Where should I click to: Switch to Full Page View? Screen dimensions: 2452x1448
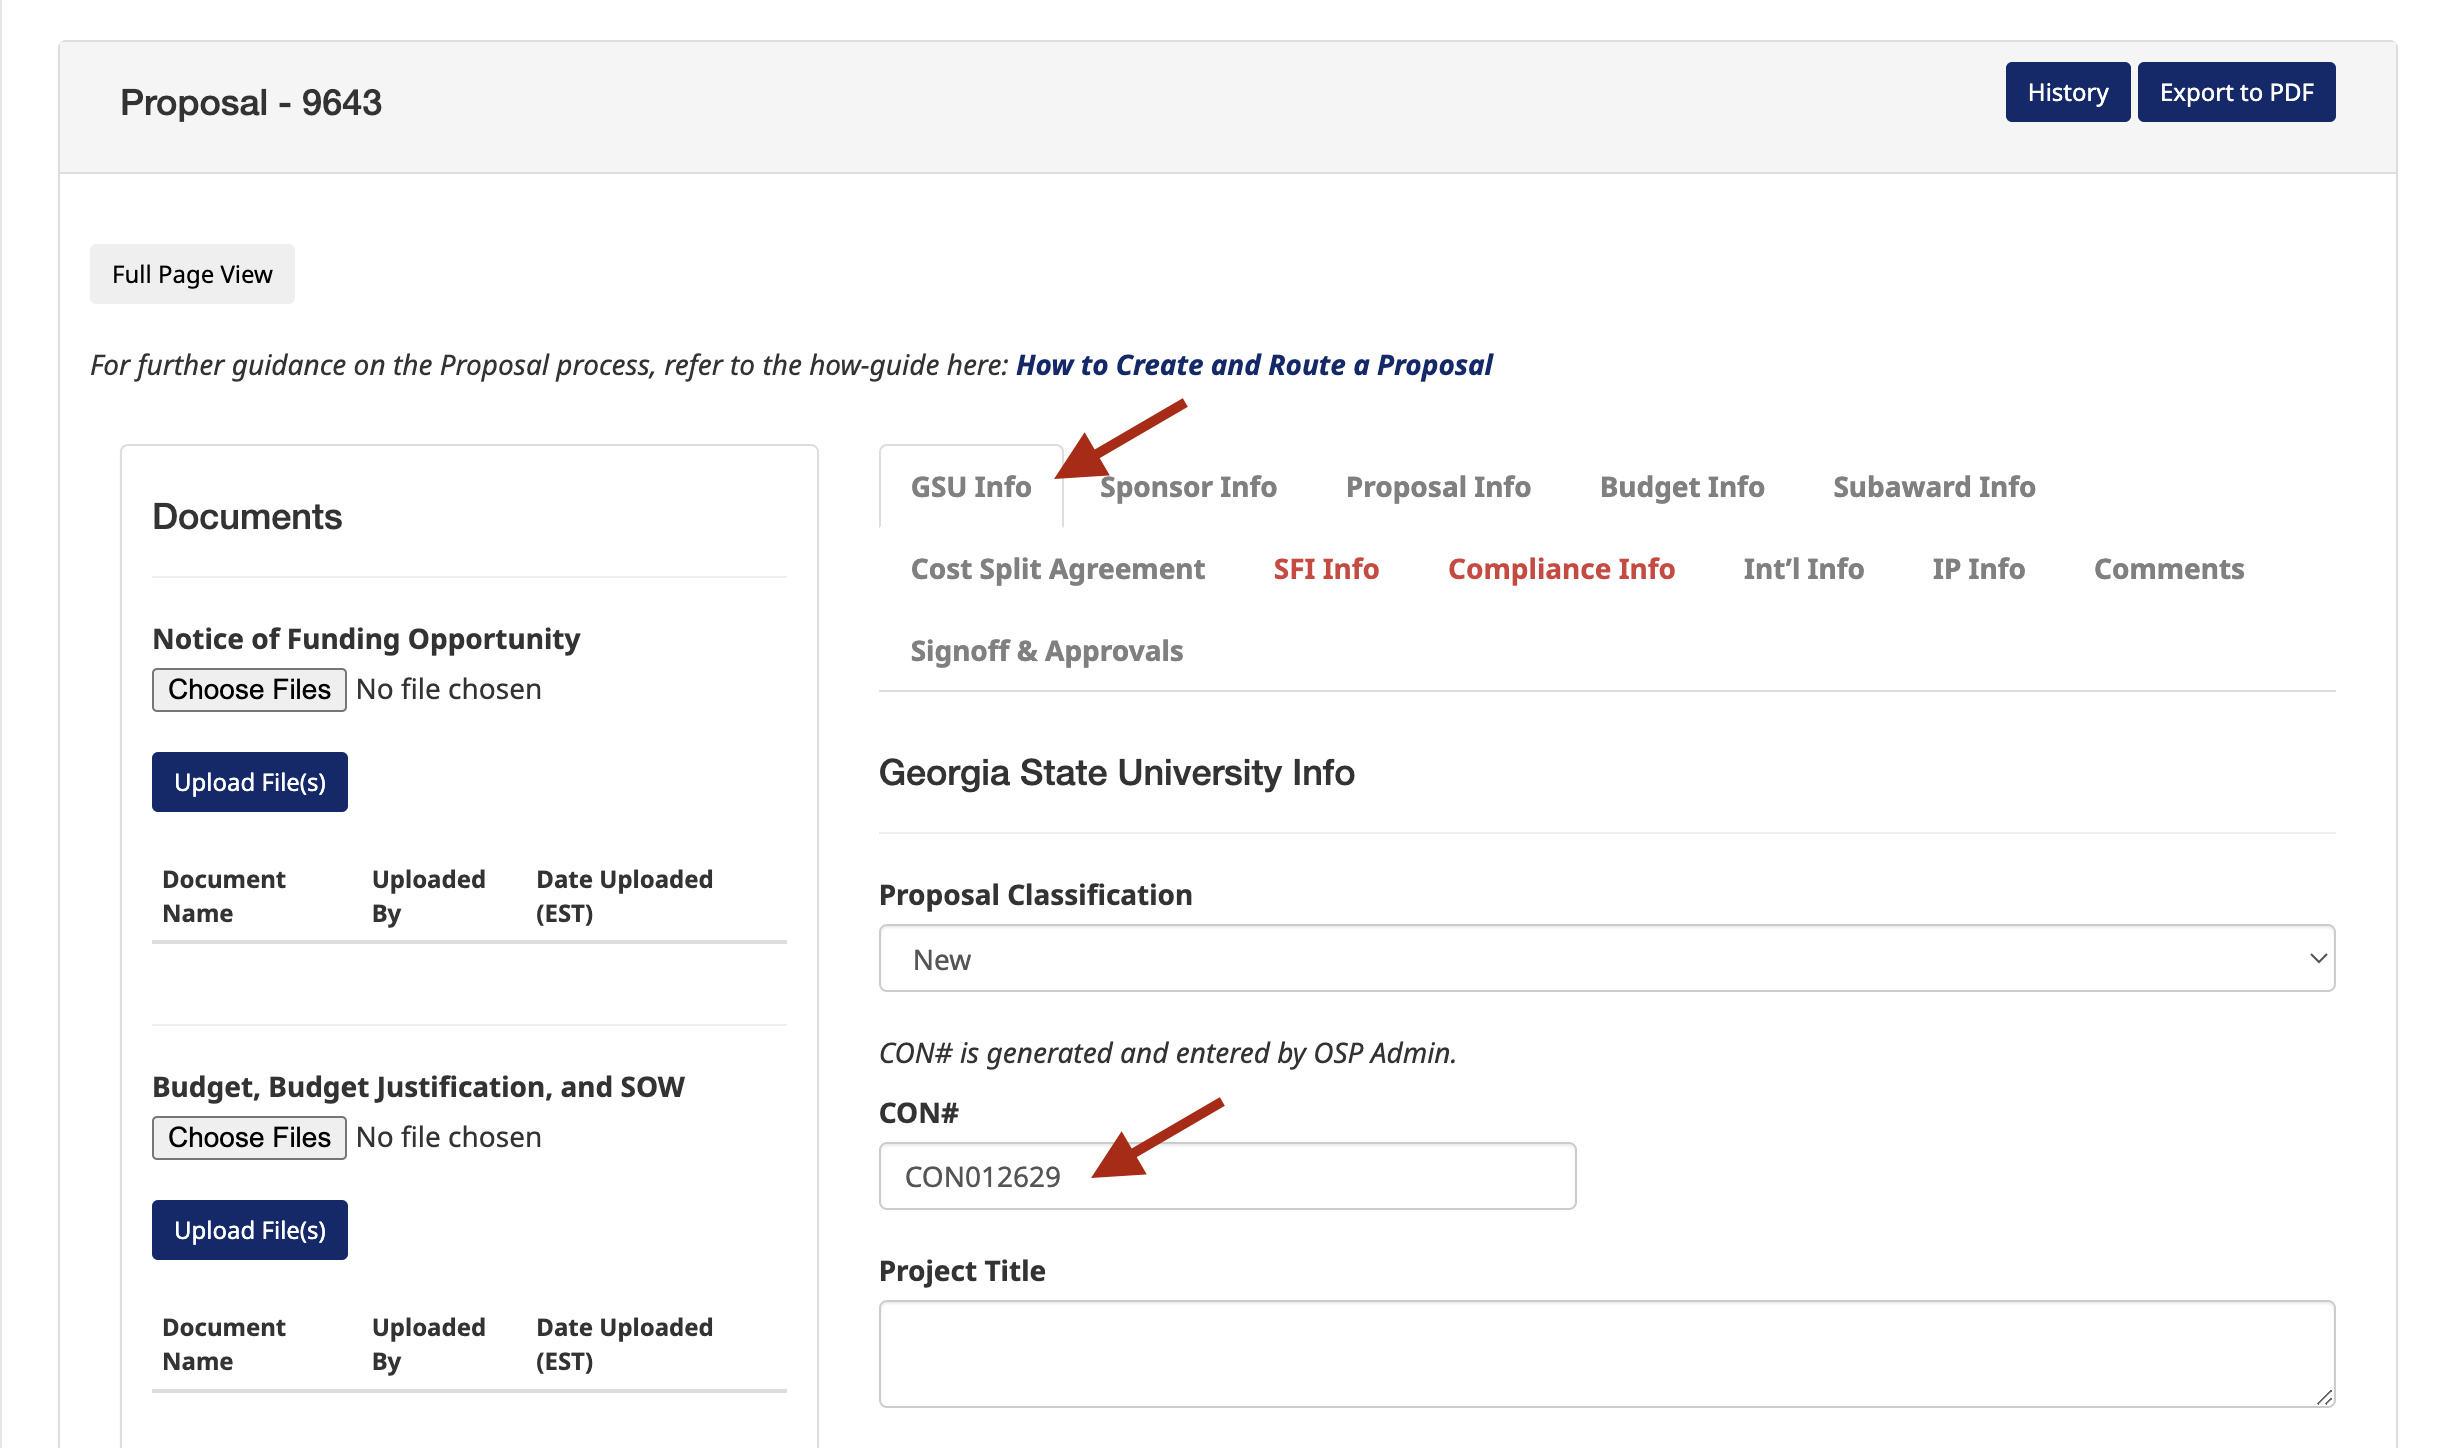(192, 274)
